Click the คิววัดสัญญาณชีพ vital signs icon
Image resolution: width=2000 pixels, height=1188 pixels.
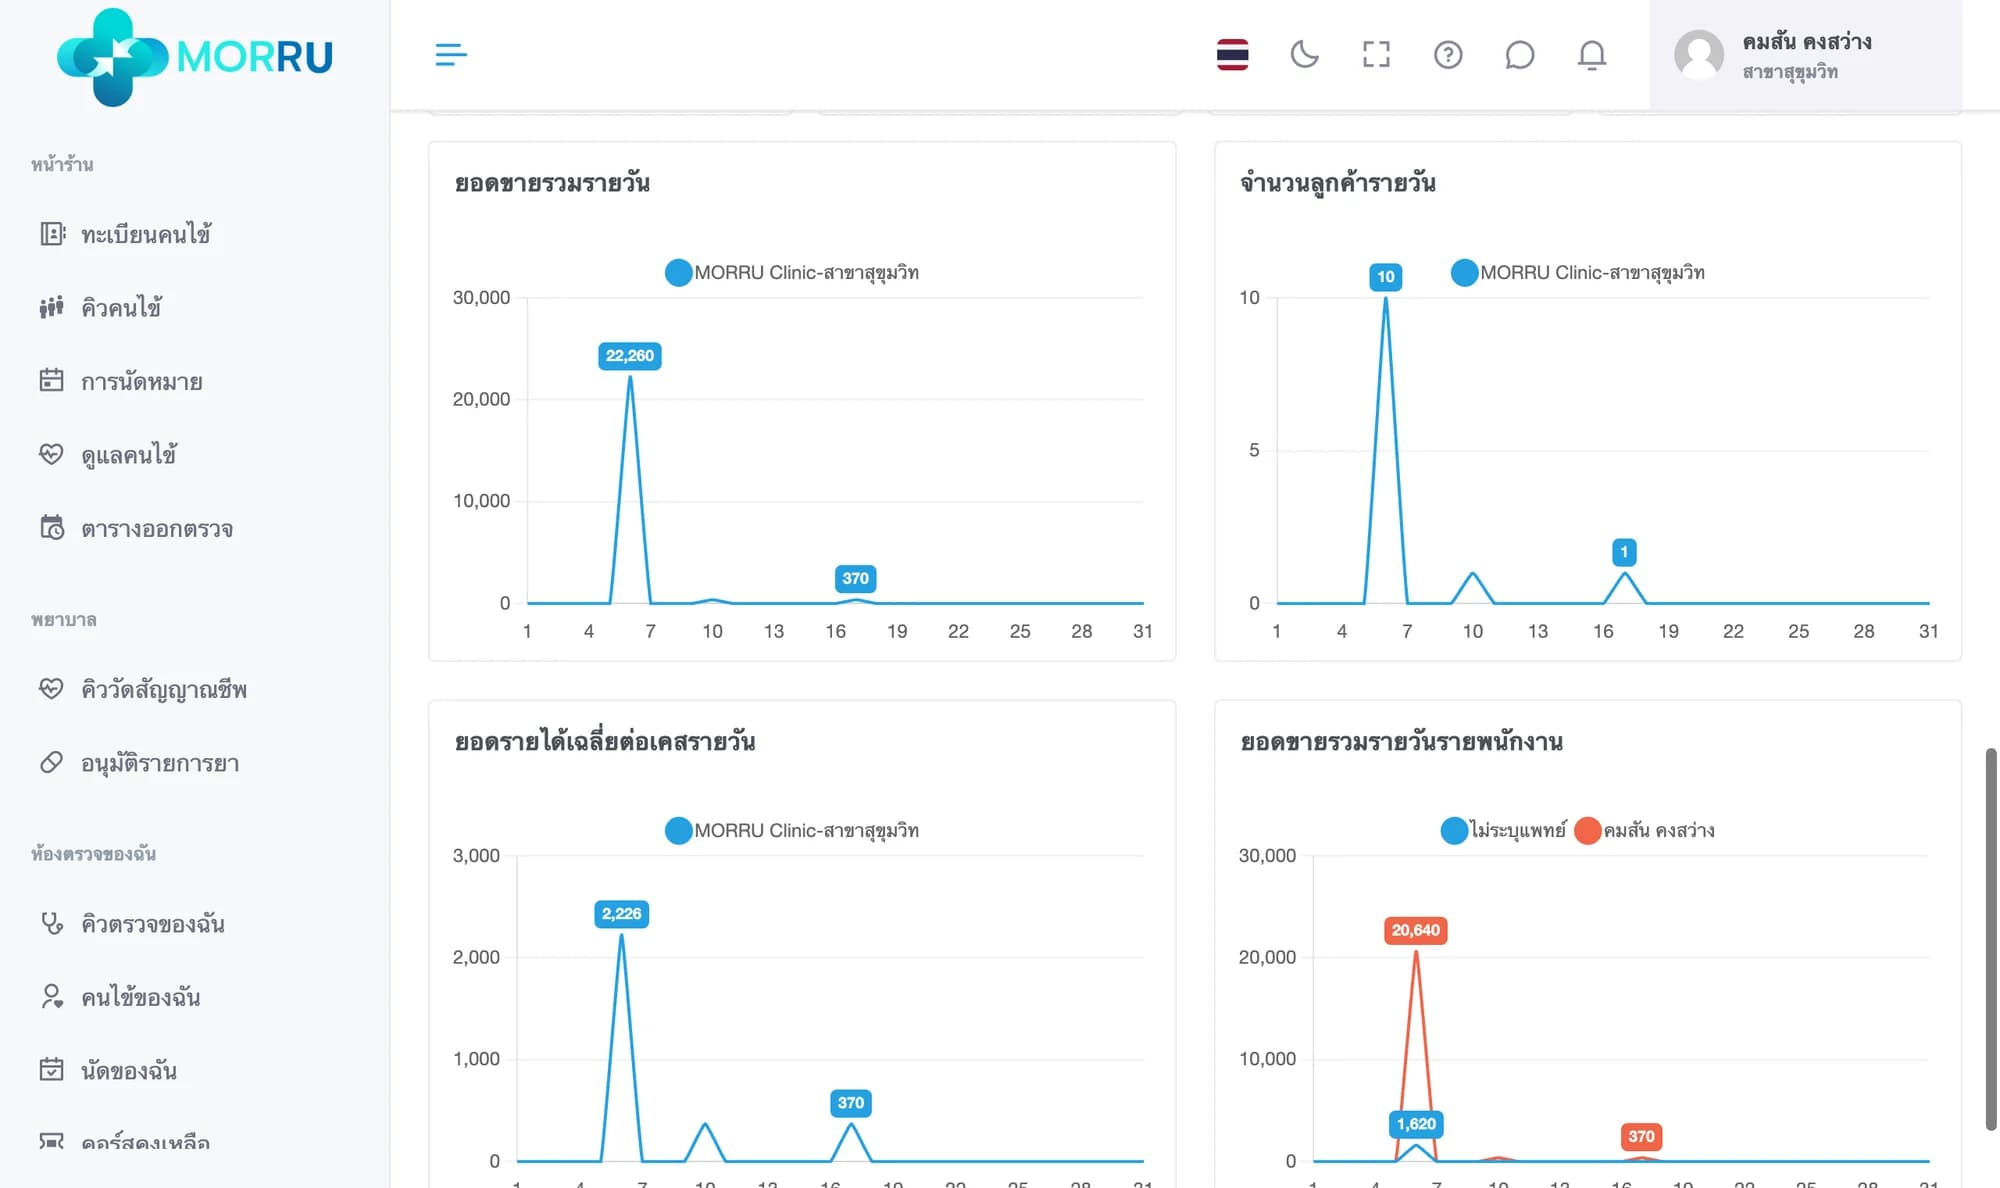click(51, 689)
